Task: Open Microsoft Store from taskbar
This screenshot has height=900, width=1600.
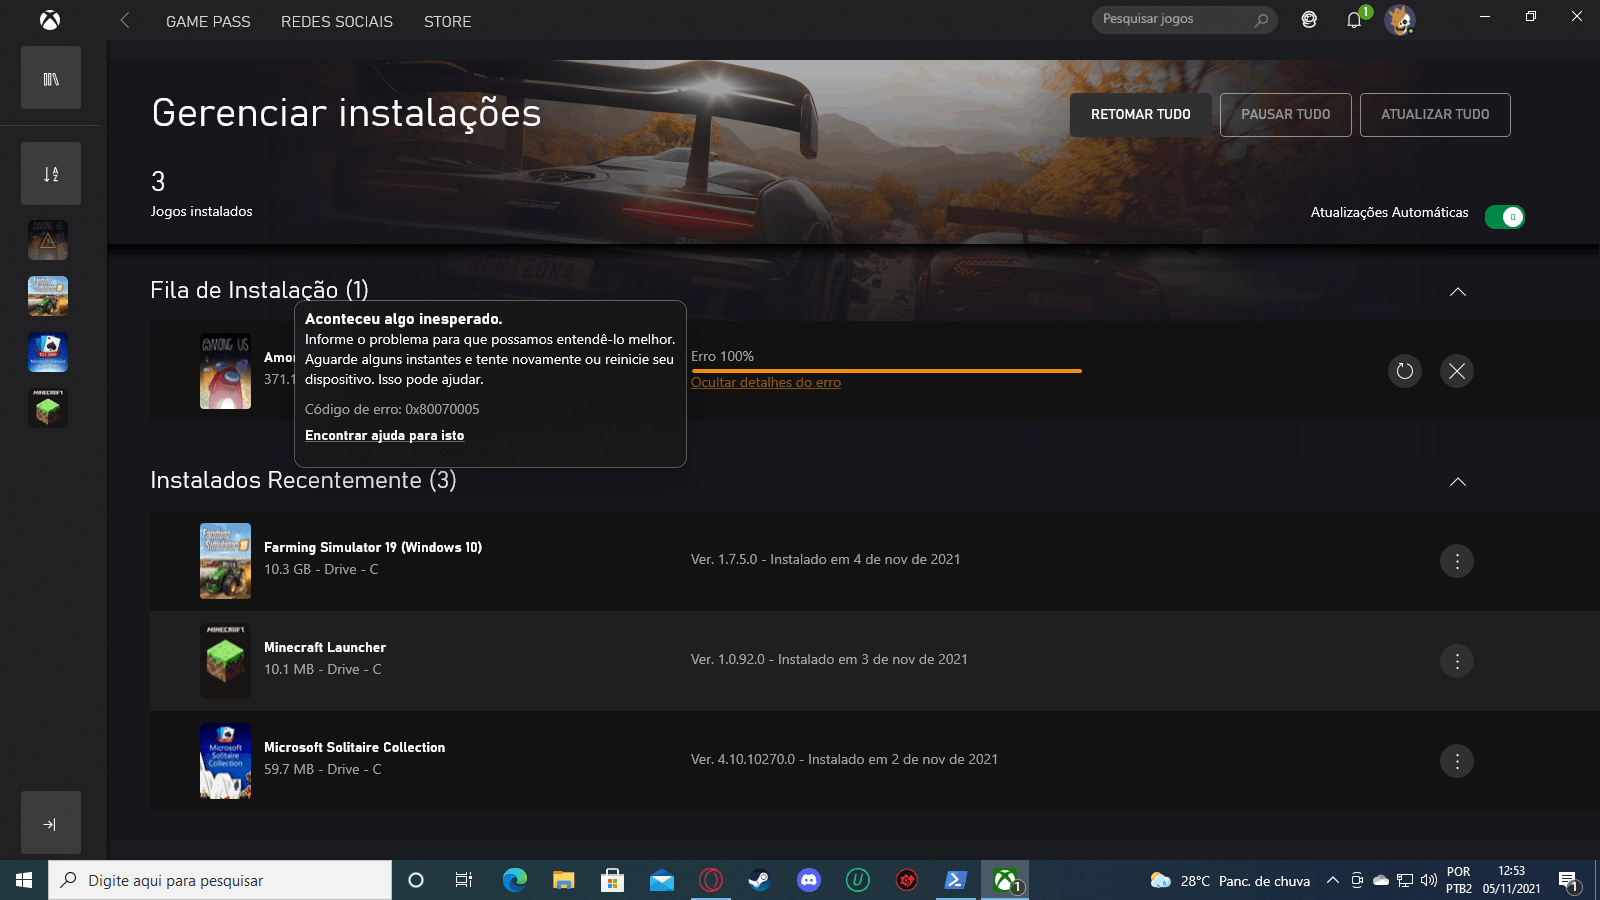Action: 612,880
